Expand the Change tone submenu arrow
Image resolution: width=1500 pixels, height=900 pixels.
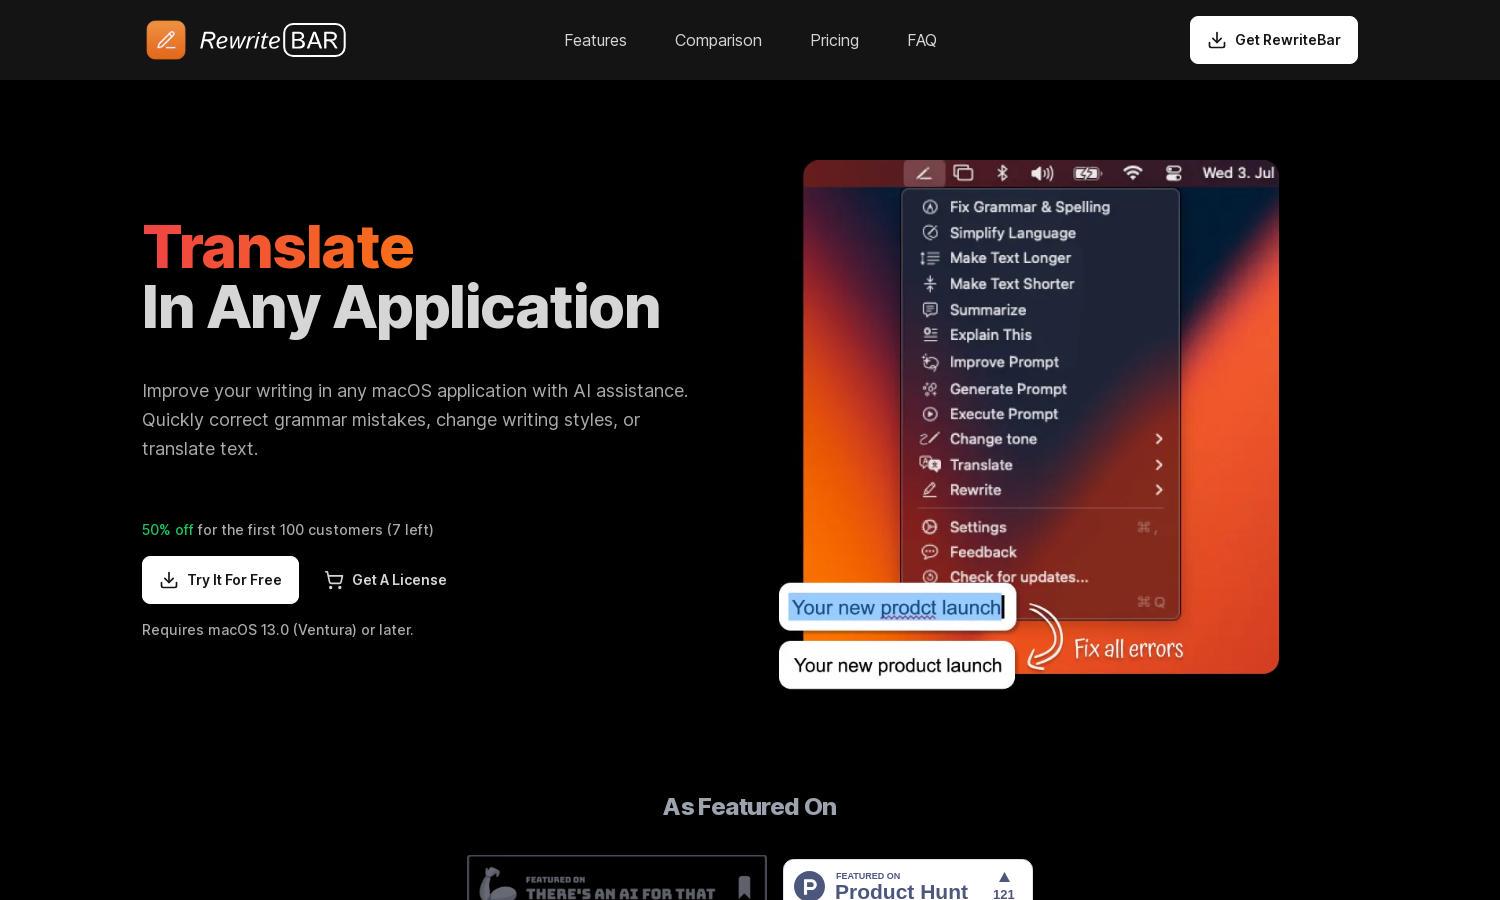tap(1159, 439)
